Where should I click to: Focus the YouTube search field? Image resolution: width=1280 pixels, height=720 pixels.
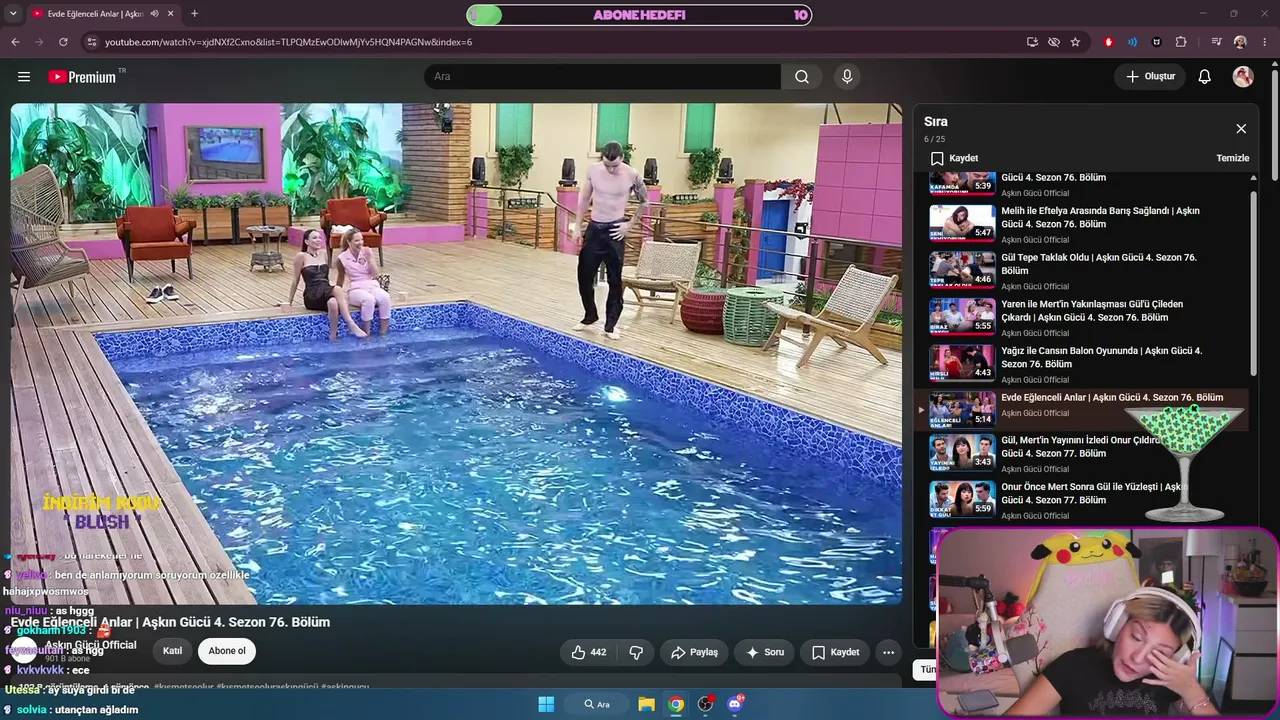[602, 77]
